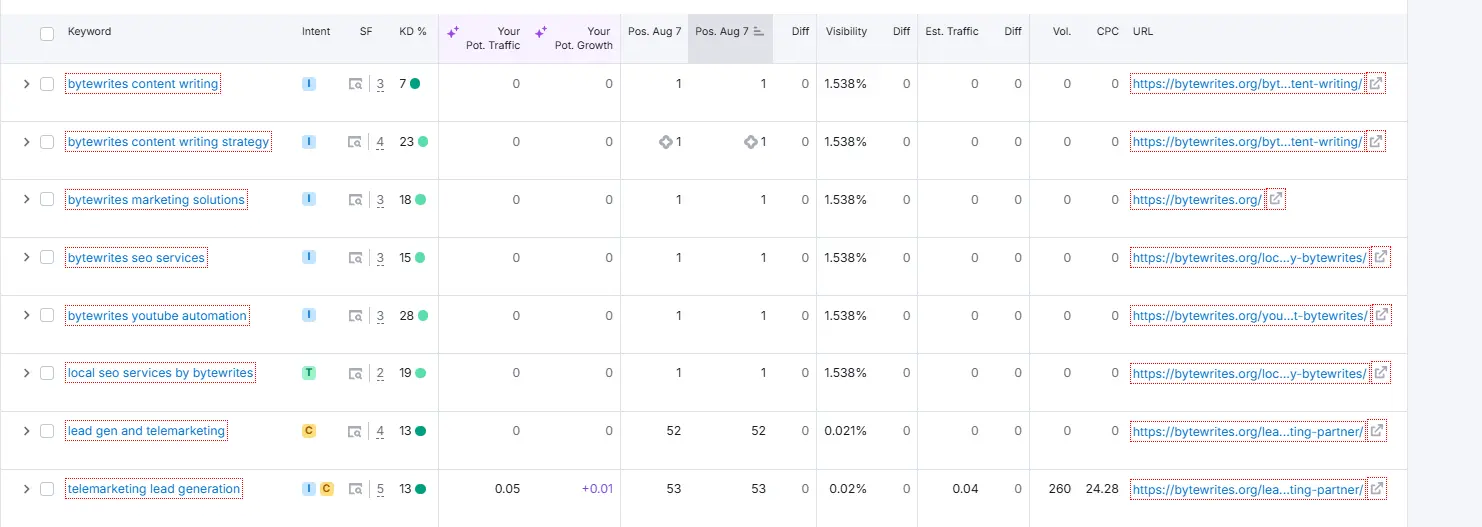Open external link icon for bytewrites youtube automation
This screenshot has height=527, width=1482.
[x=1381, y=315]
